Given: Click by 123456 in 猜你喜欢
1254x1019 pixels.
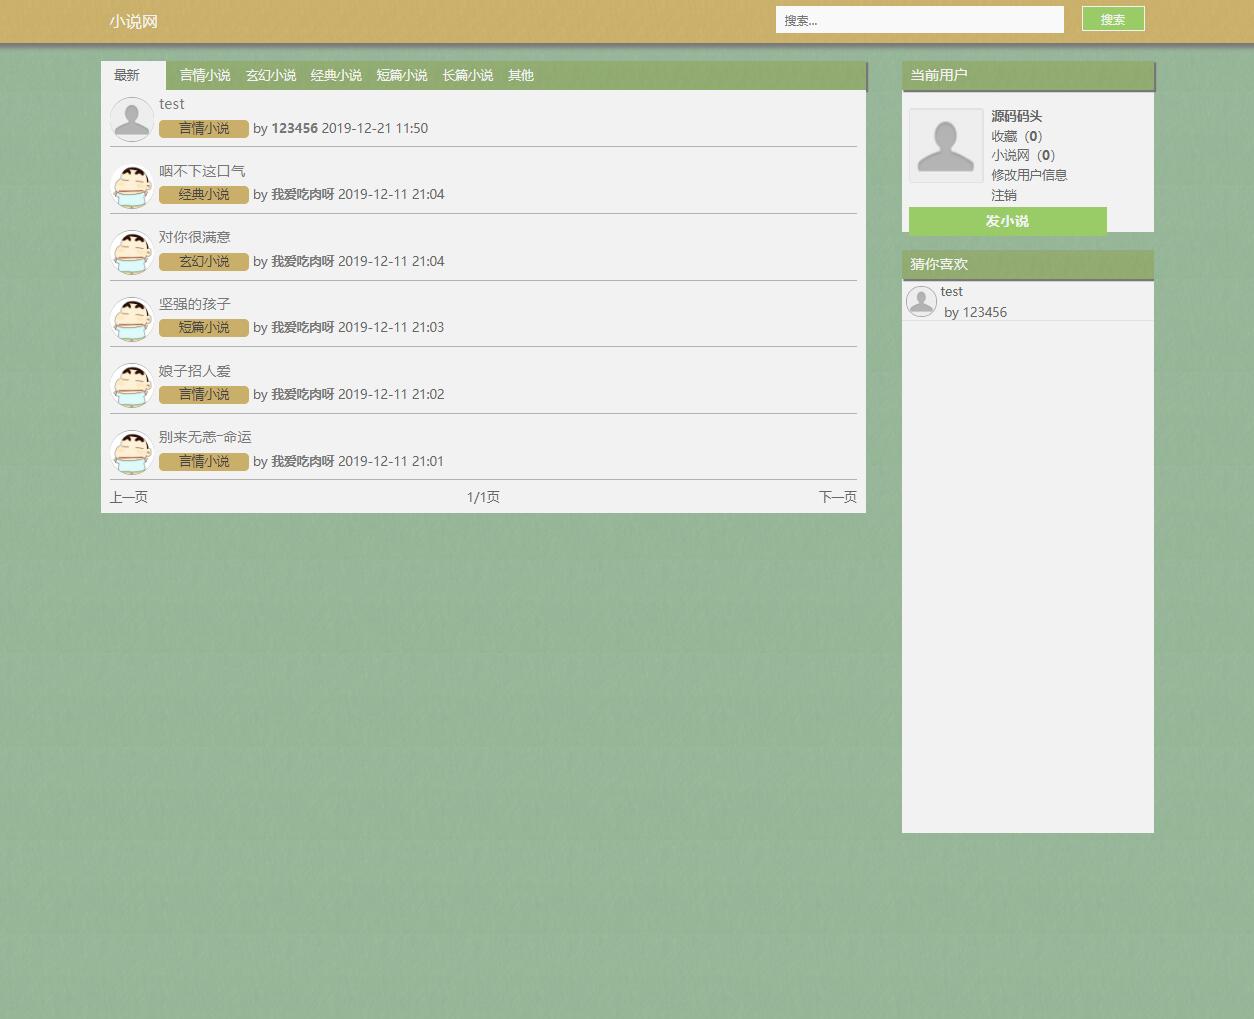Looking at the screenshot, I should [975, 312].
